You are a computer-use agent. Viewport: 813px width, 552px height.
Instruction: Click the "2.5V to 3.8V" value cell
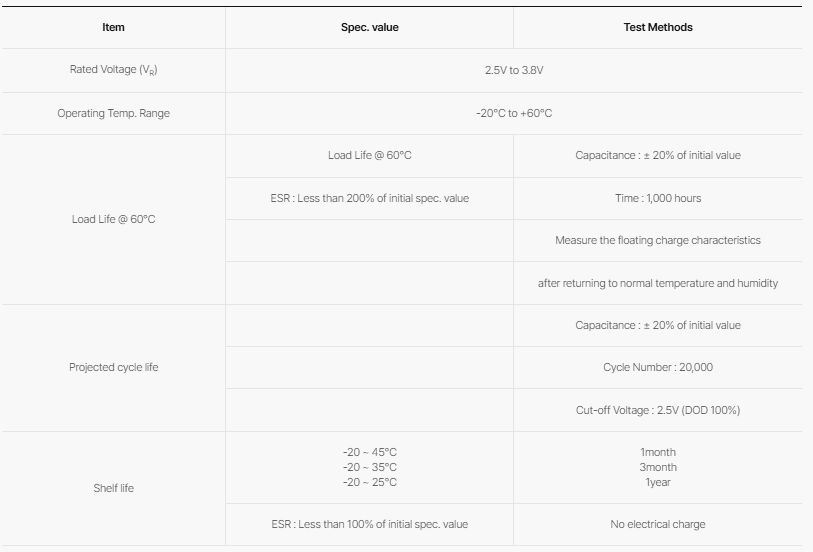pyautogui.click(x=513, y=70)
